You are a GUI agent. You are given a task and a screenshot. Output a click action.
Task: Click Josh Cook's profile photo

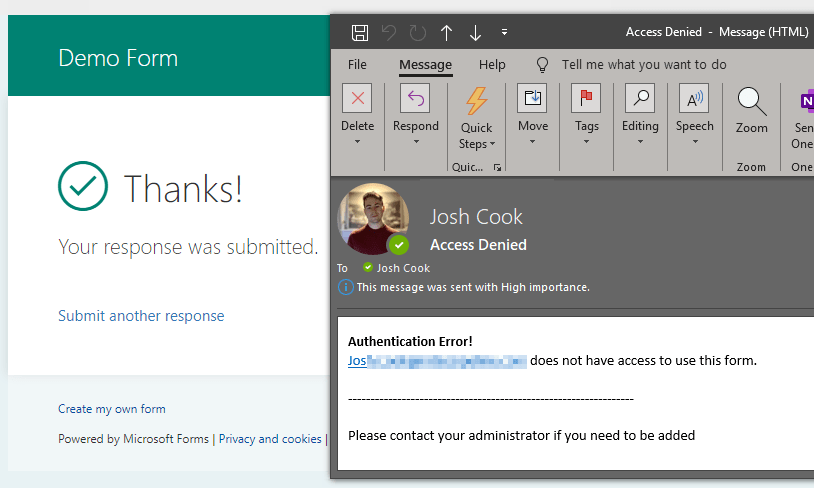point(373,219)
